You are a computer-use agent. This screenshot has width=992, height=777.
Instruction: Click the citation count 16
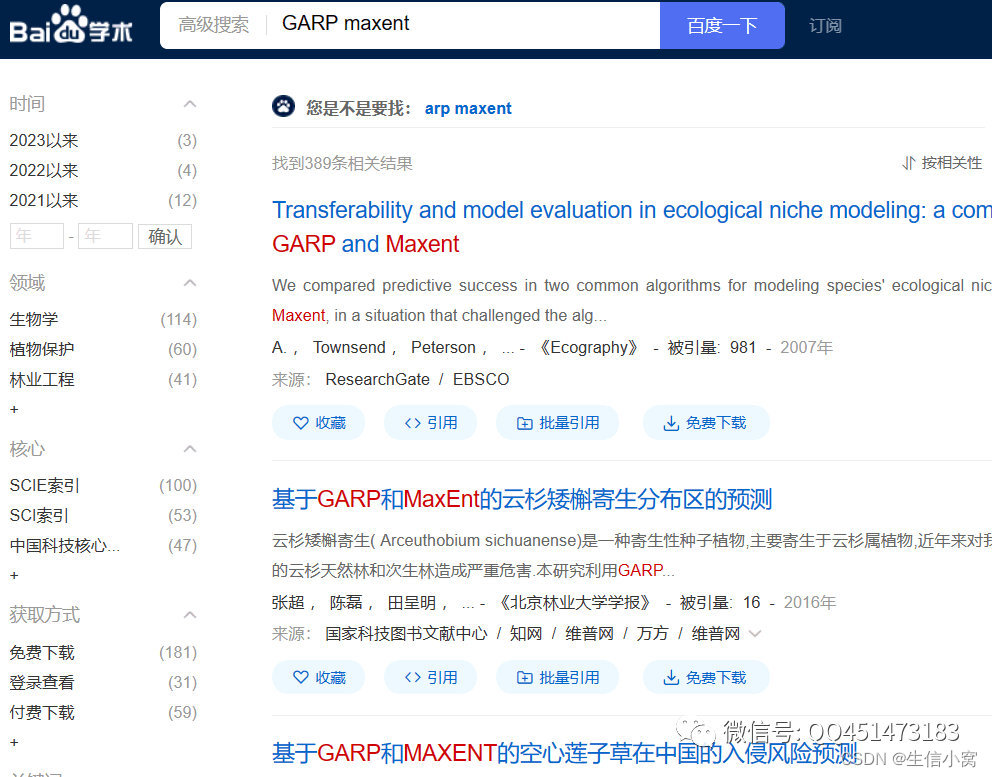[751, 602]
